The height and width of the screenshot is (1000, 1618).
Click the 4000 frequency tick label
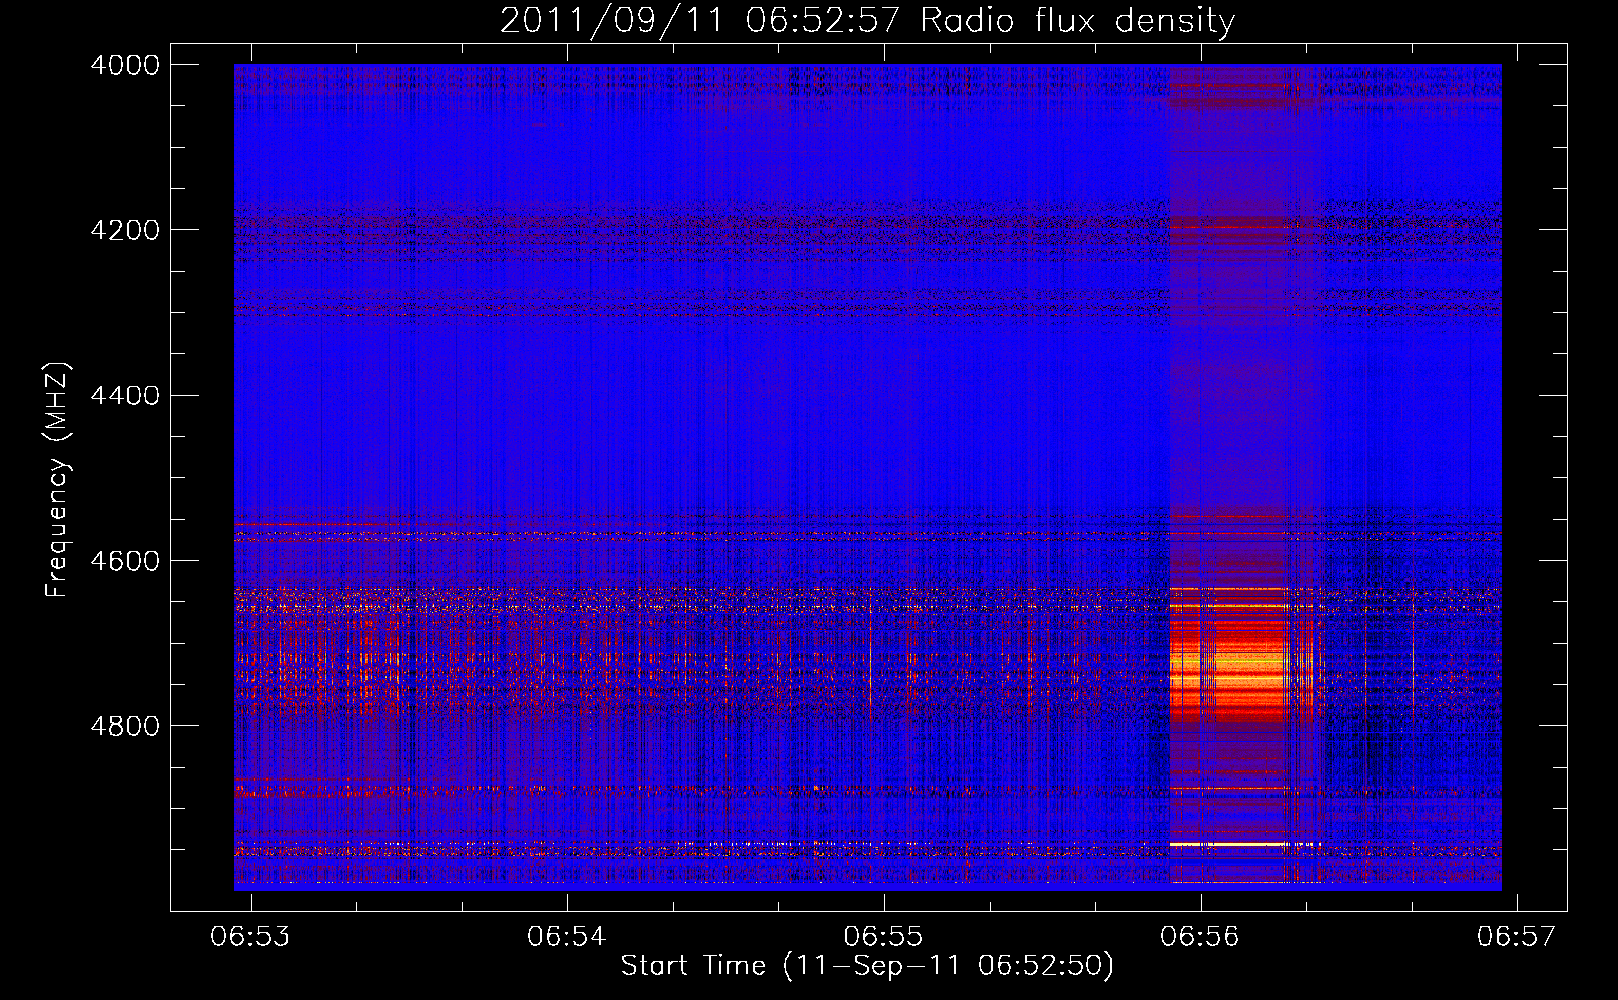click(125, 65)
